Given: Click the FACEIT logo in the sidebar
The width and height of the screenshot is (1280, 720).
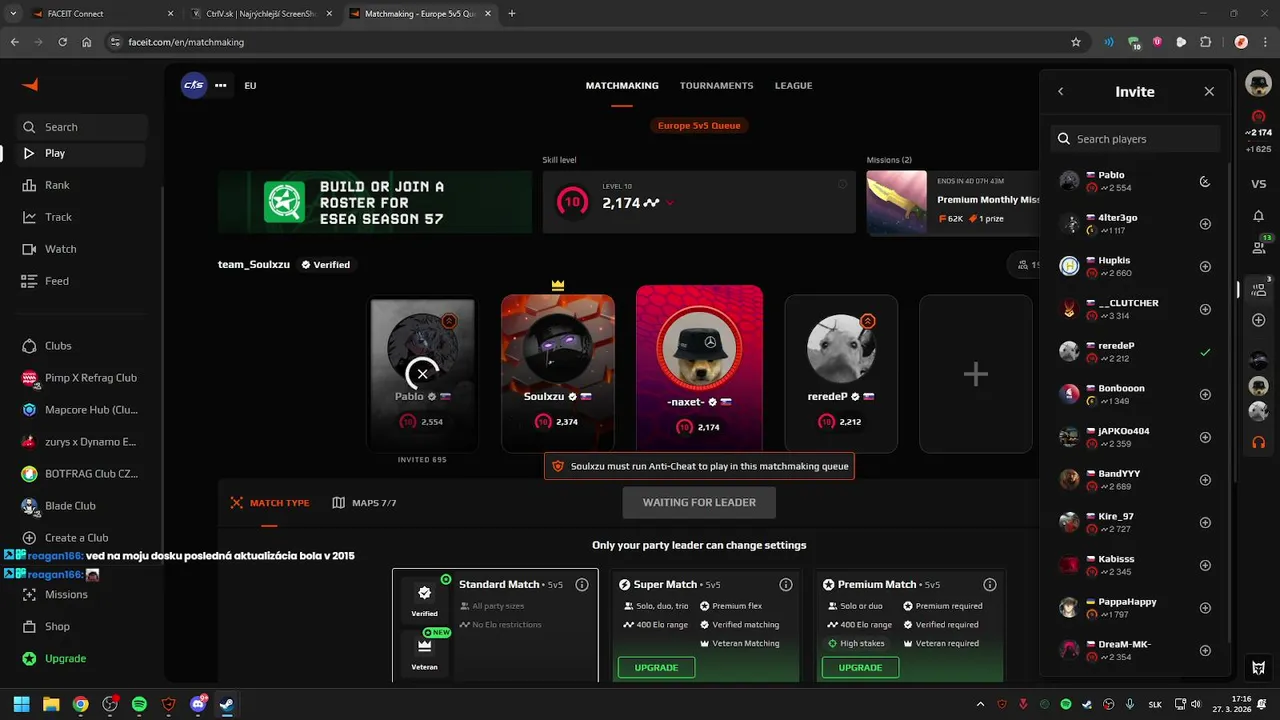Looking at the screenshot, I should coord(30,85).
